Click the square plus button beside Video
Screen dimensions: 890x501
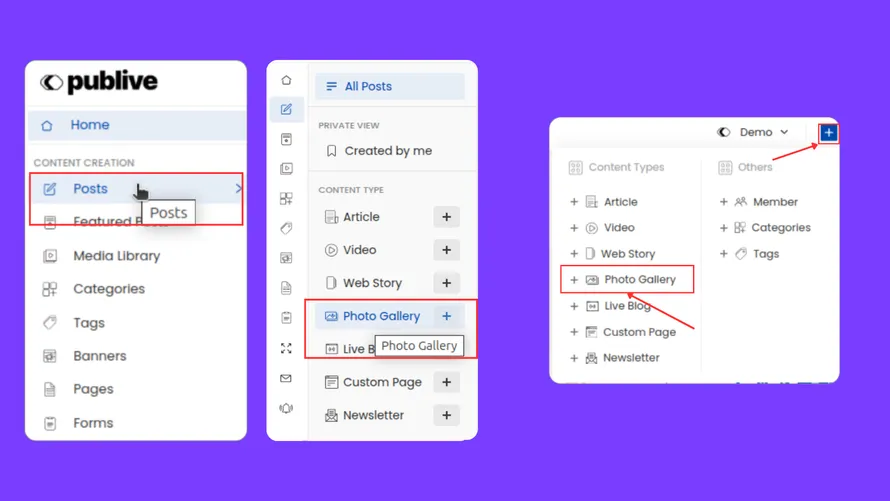446,250
